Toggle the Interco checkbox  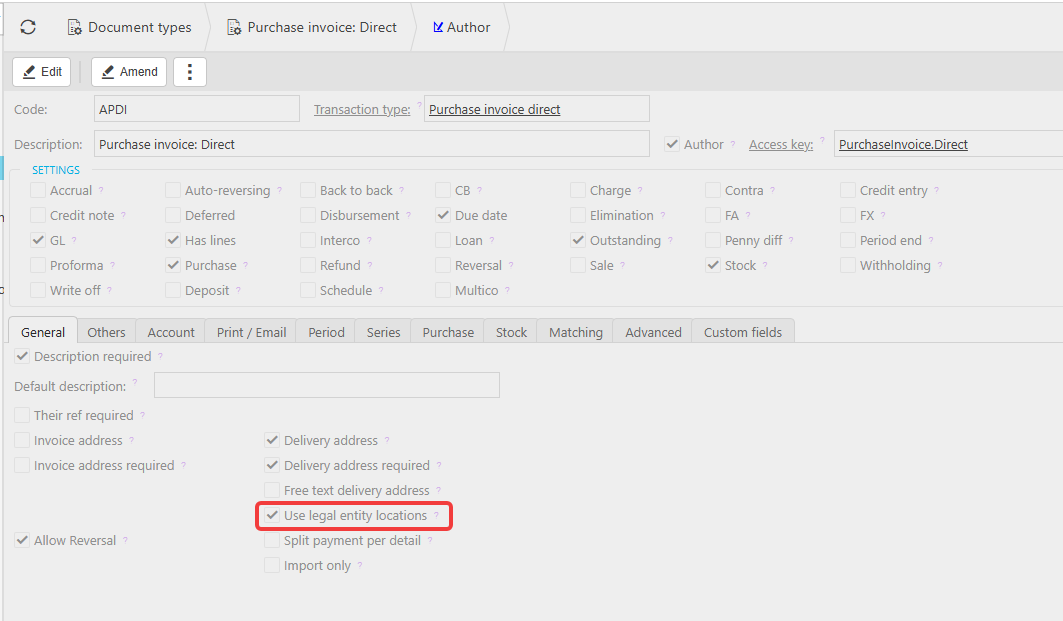point(308,241)
